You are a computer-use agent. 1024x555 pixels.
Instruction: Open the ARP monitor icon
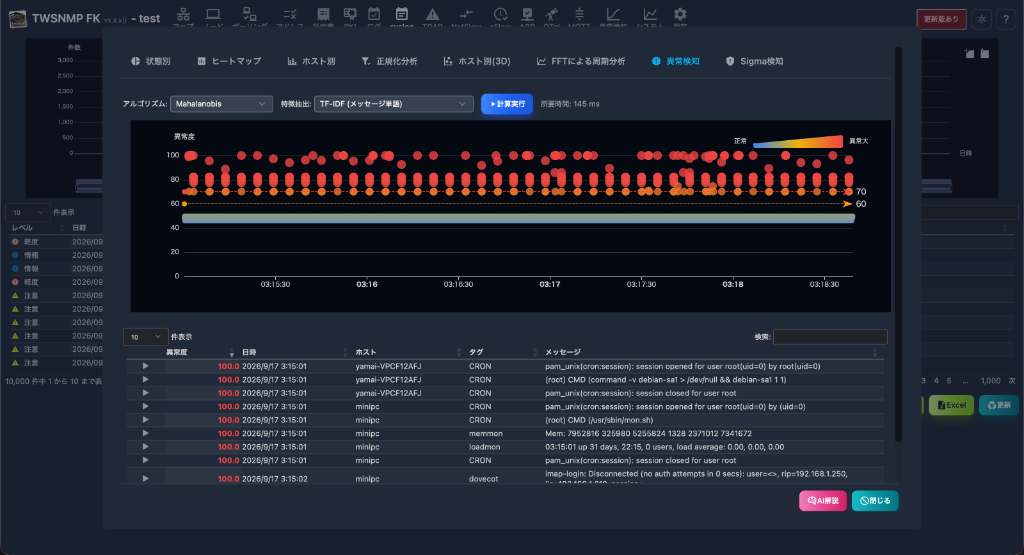(528, 14)
